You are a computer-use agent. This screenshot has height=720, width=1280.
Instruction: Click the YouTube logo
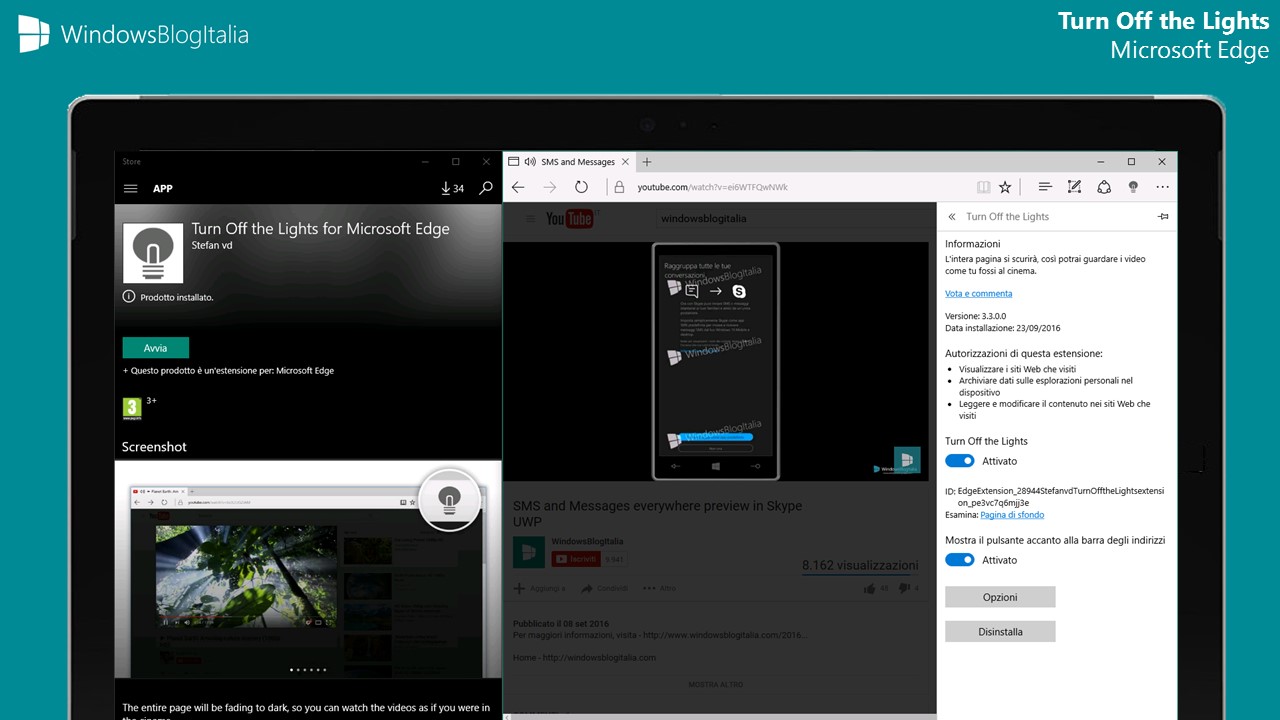tap(569, 218)
